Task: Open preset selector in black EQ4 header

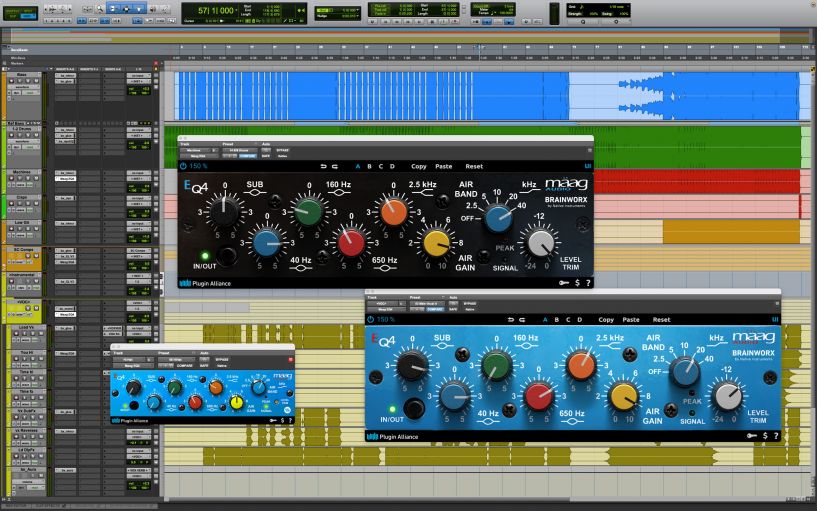Action: point(240,150)
